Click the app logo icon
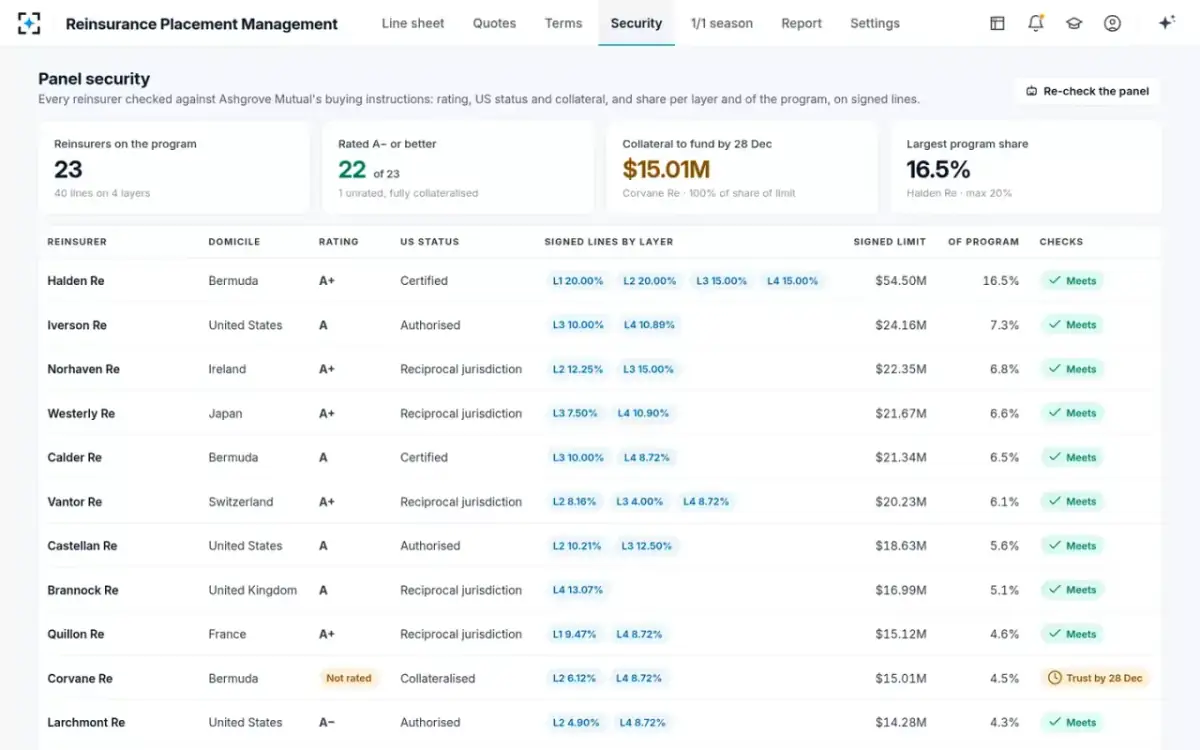This screenshot has width=1200, height=750. [x=30, y=23]
